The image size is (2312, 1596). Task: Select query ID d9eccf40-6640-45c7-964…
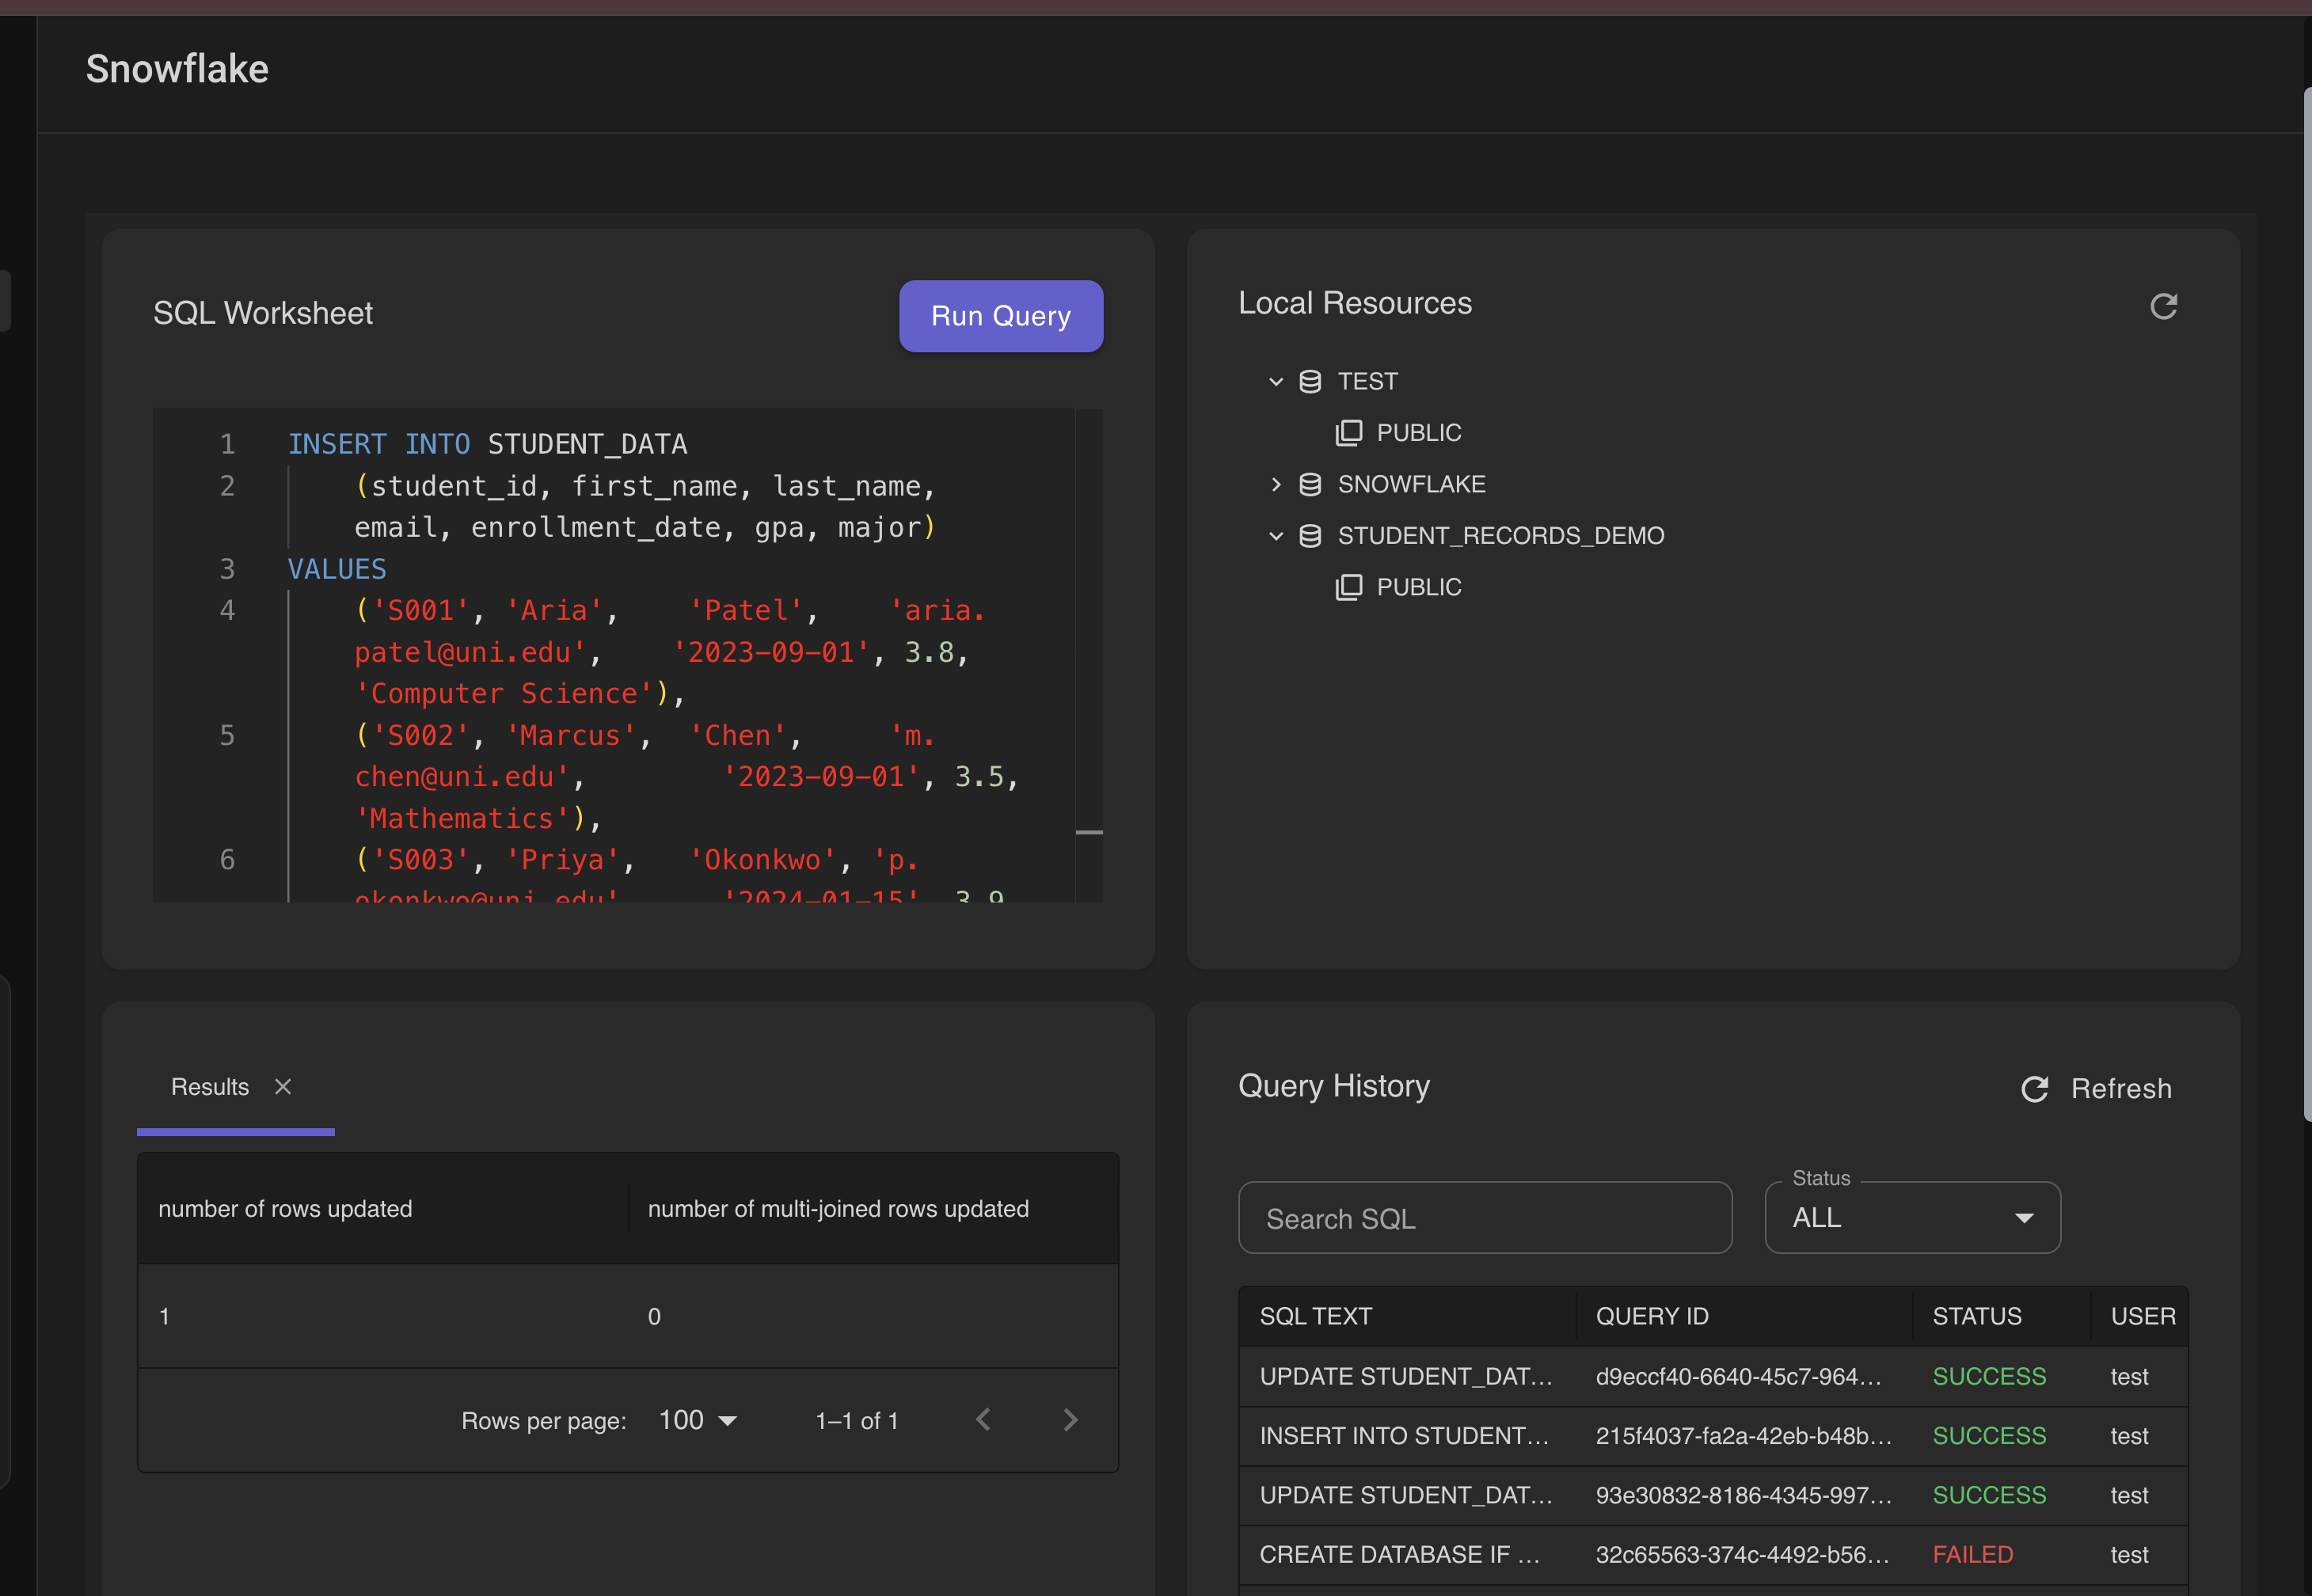point(1738,1377)
